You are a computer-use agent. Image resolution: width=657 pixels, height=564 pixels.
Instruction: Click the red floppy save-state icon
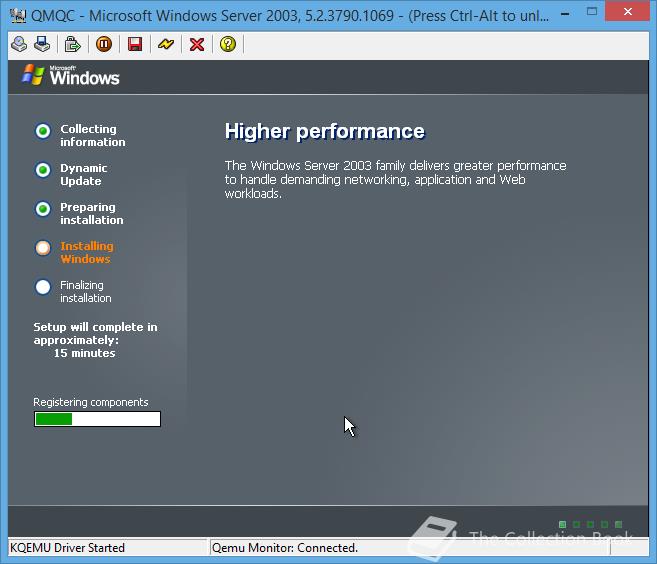click(x=135, y=44)
